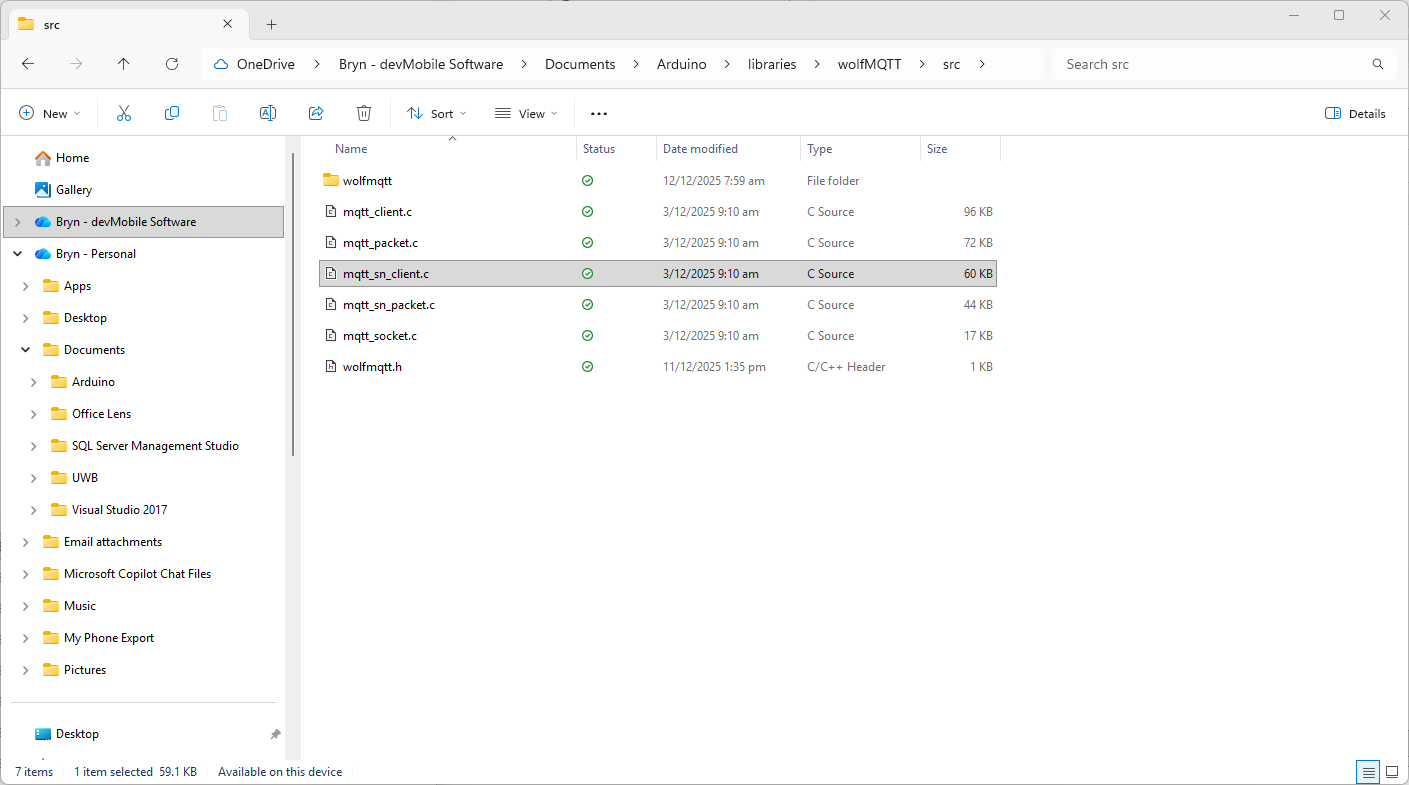Click the Copy icon in toolbar

click(172, 114)
